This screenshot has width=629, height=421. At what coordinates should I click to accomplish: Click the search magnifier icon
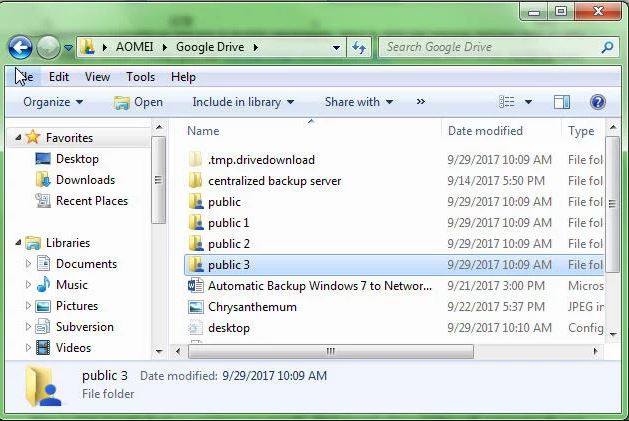[x=608, y=47]
